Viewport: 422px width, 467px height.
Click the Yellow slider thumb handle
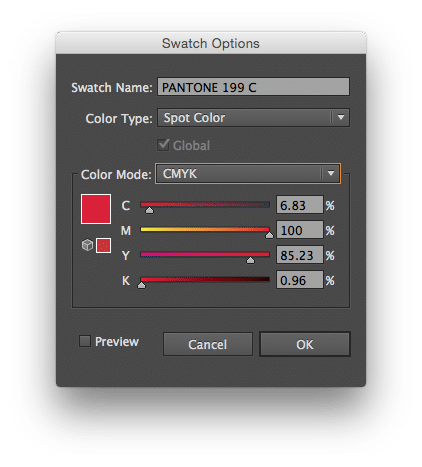250,260
